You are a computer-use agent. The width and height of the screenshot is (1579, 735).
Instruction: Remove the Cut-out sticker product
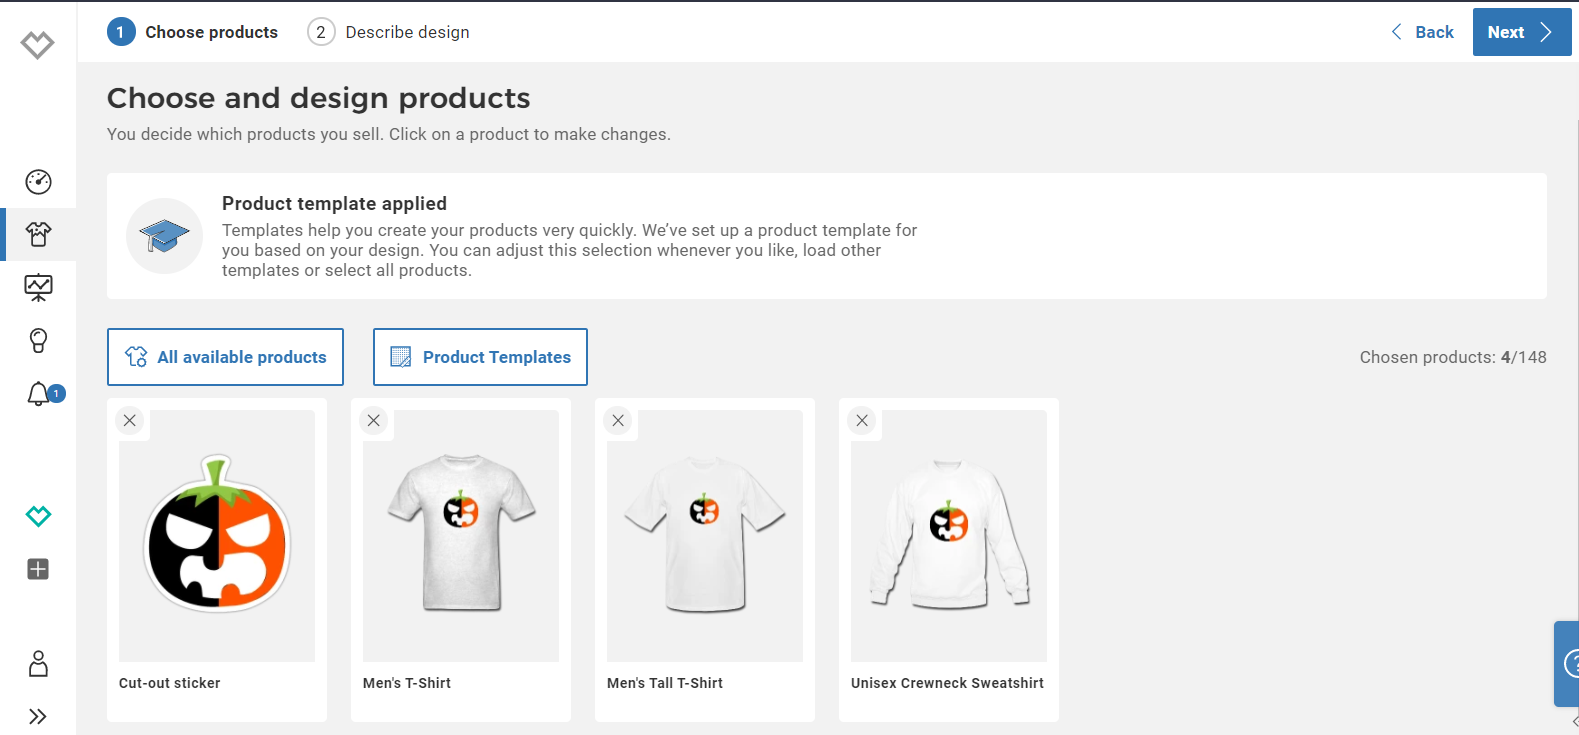point(130,420)
